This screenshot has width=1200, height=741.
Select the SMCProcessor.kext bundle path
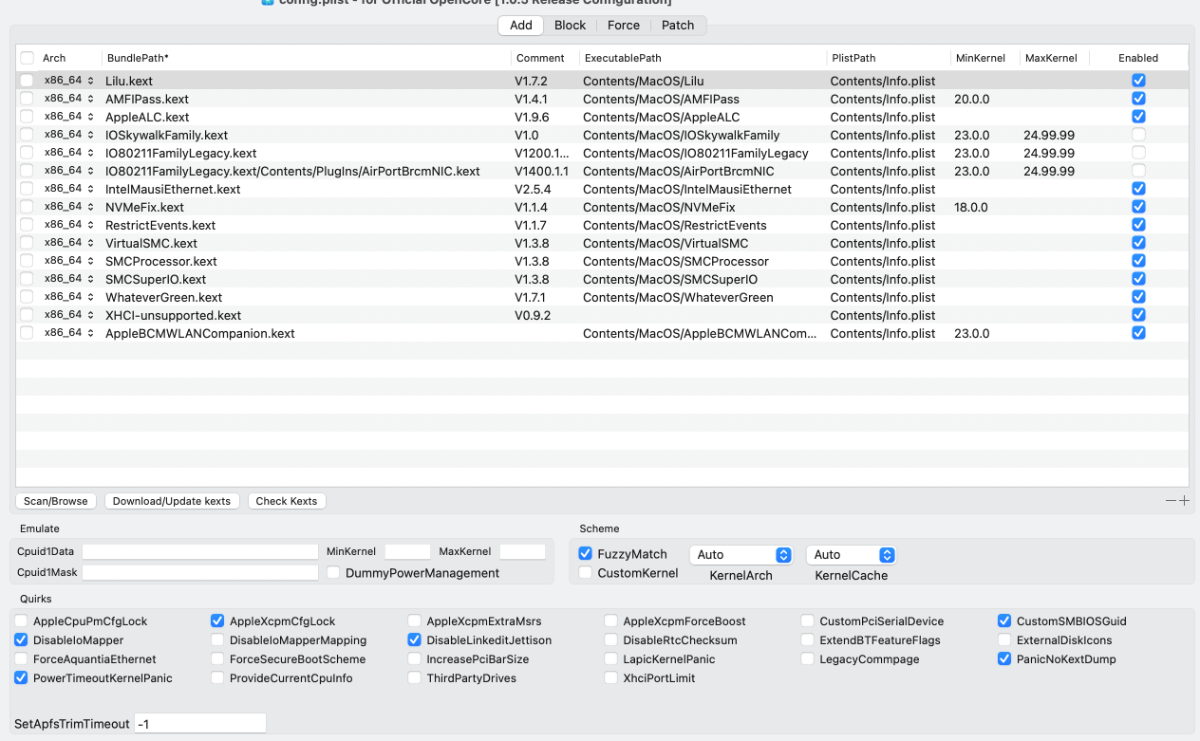pos(161,261)
